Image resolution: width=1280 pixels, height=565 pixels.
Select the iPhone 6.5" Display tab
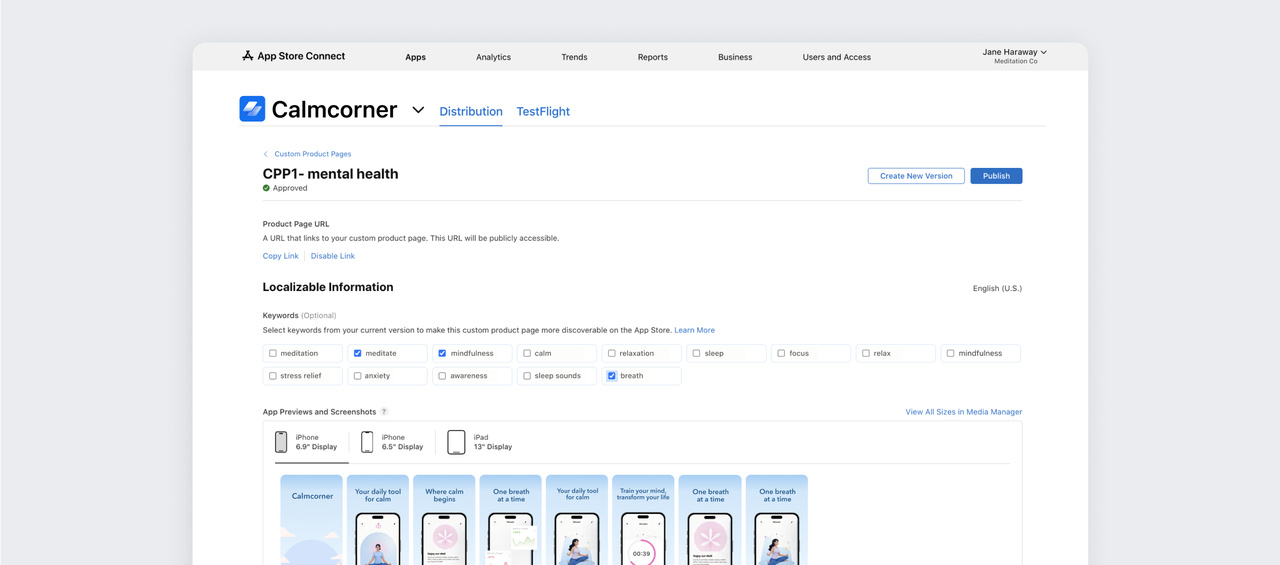(x=393, y=442)
